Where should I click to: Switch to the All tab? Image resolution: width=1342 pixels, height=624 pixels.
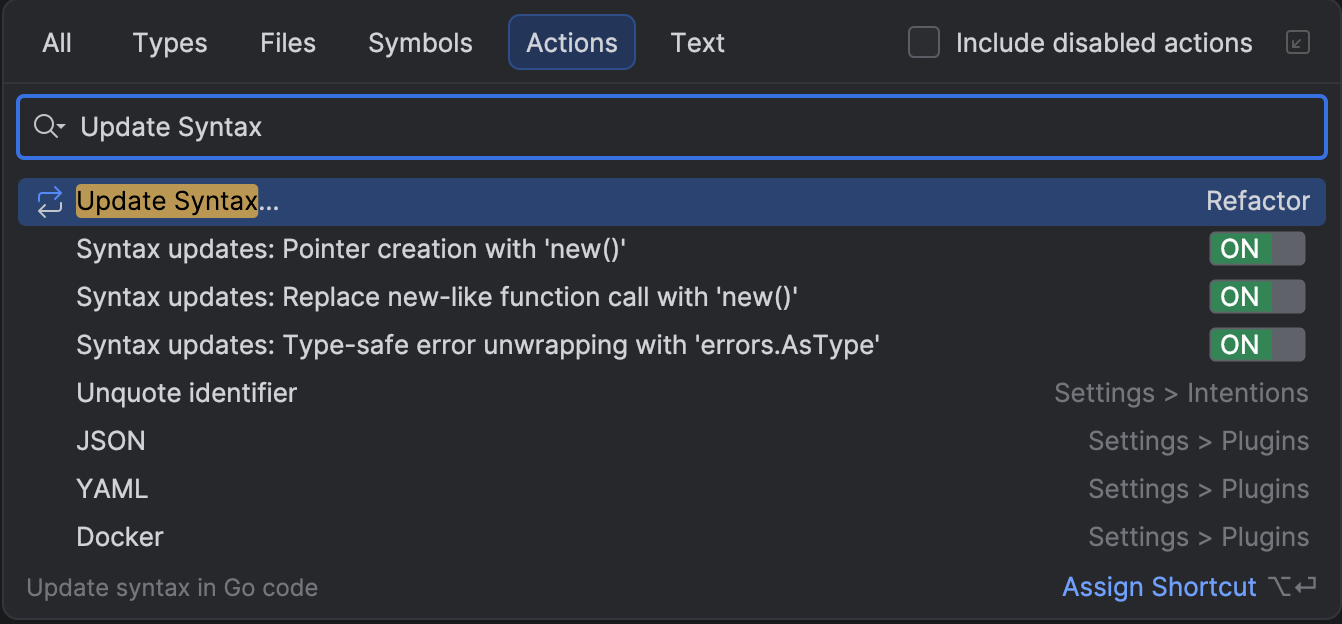pos(57,43)
